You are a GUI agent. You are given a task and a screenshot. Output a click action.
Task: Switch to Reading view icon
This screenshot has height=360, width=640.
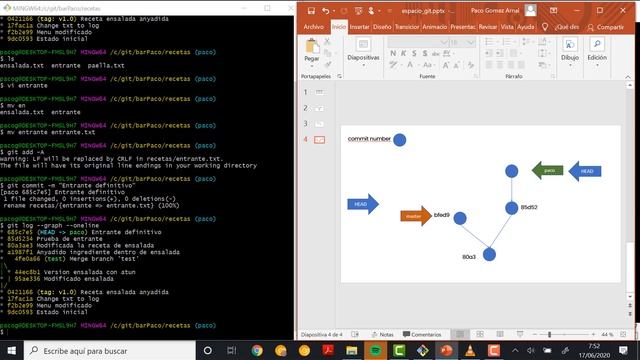tap(500, 335)
